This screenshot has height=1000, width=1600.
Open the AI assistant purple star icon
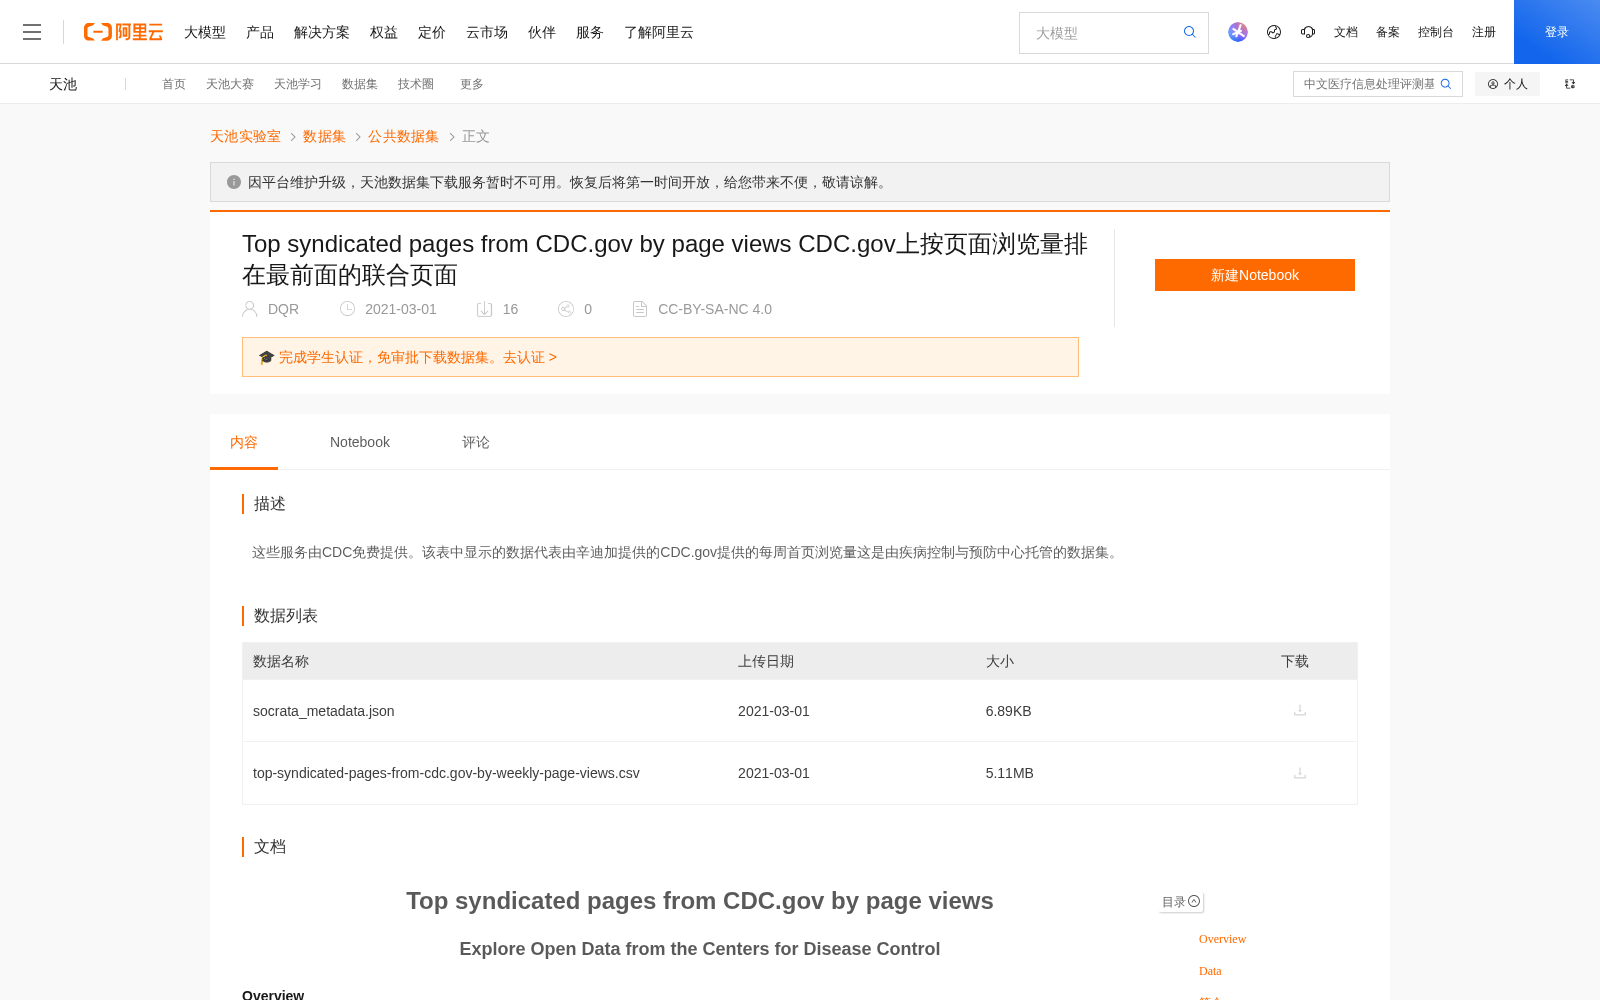click(1238, 32)
